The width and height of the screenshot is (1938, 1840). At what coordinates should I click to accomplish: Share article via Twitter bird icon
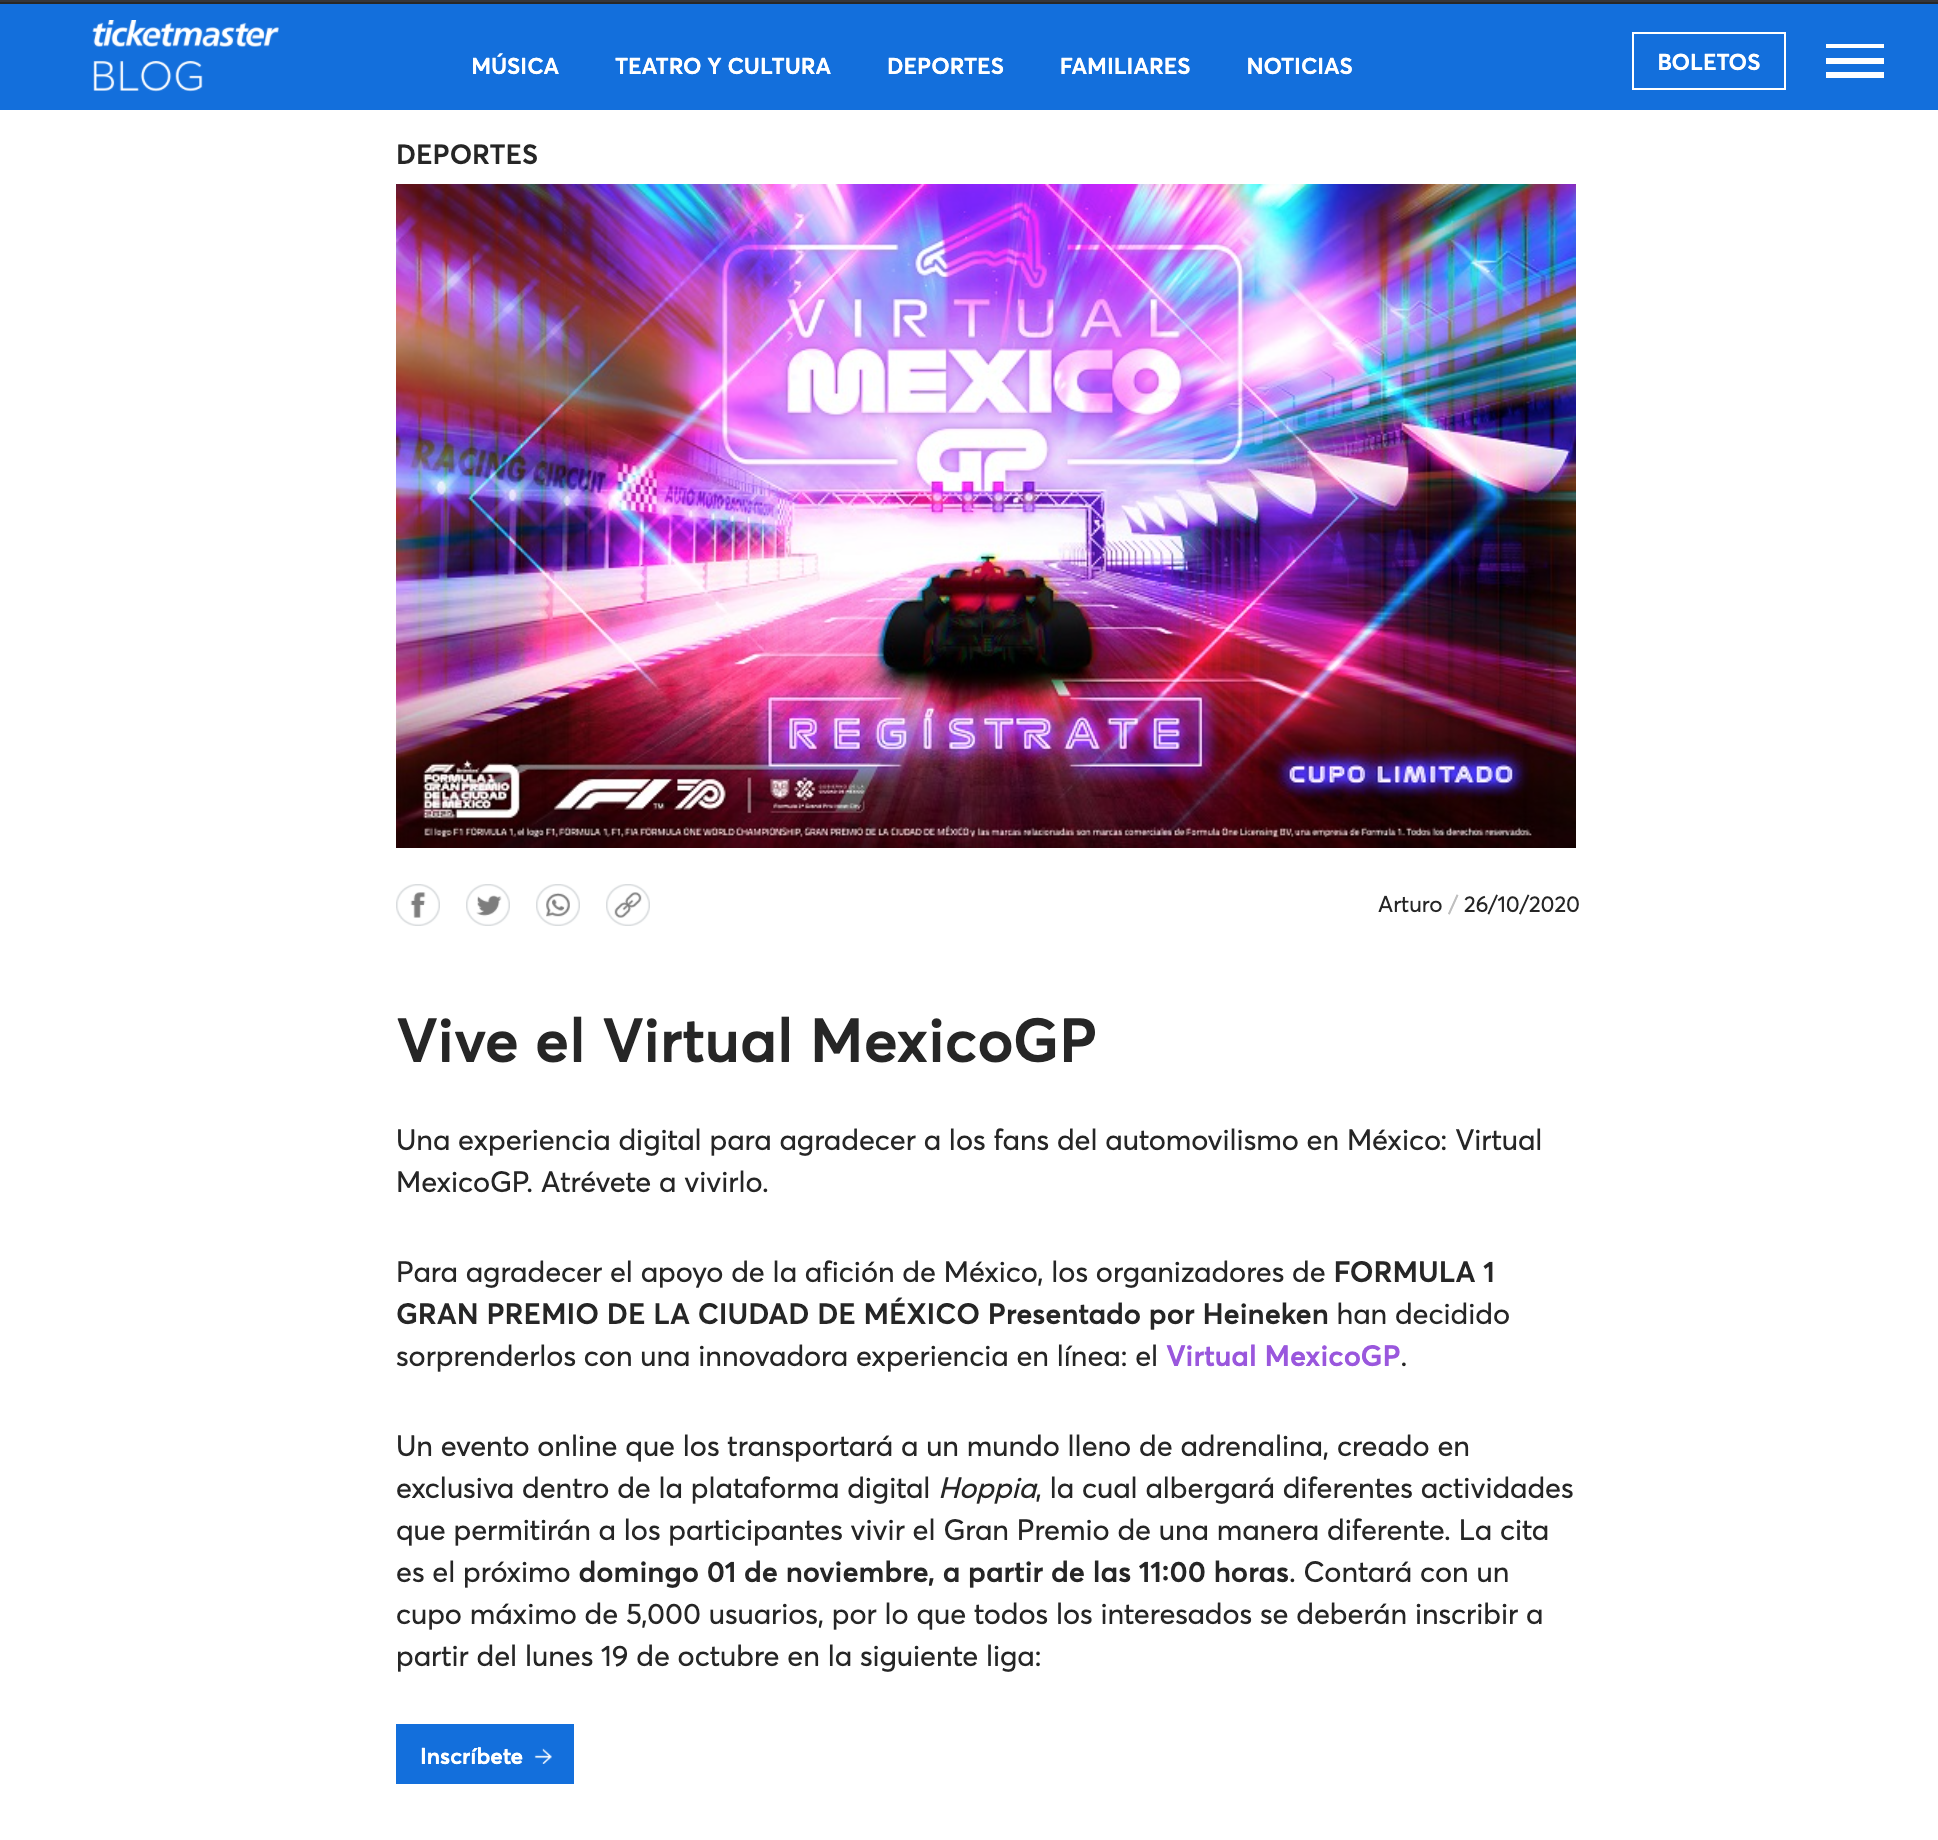[x=488, y=905]
